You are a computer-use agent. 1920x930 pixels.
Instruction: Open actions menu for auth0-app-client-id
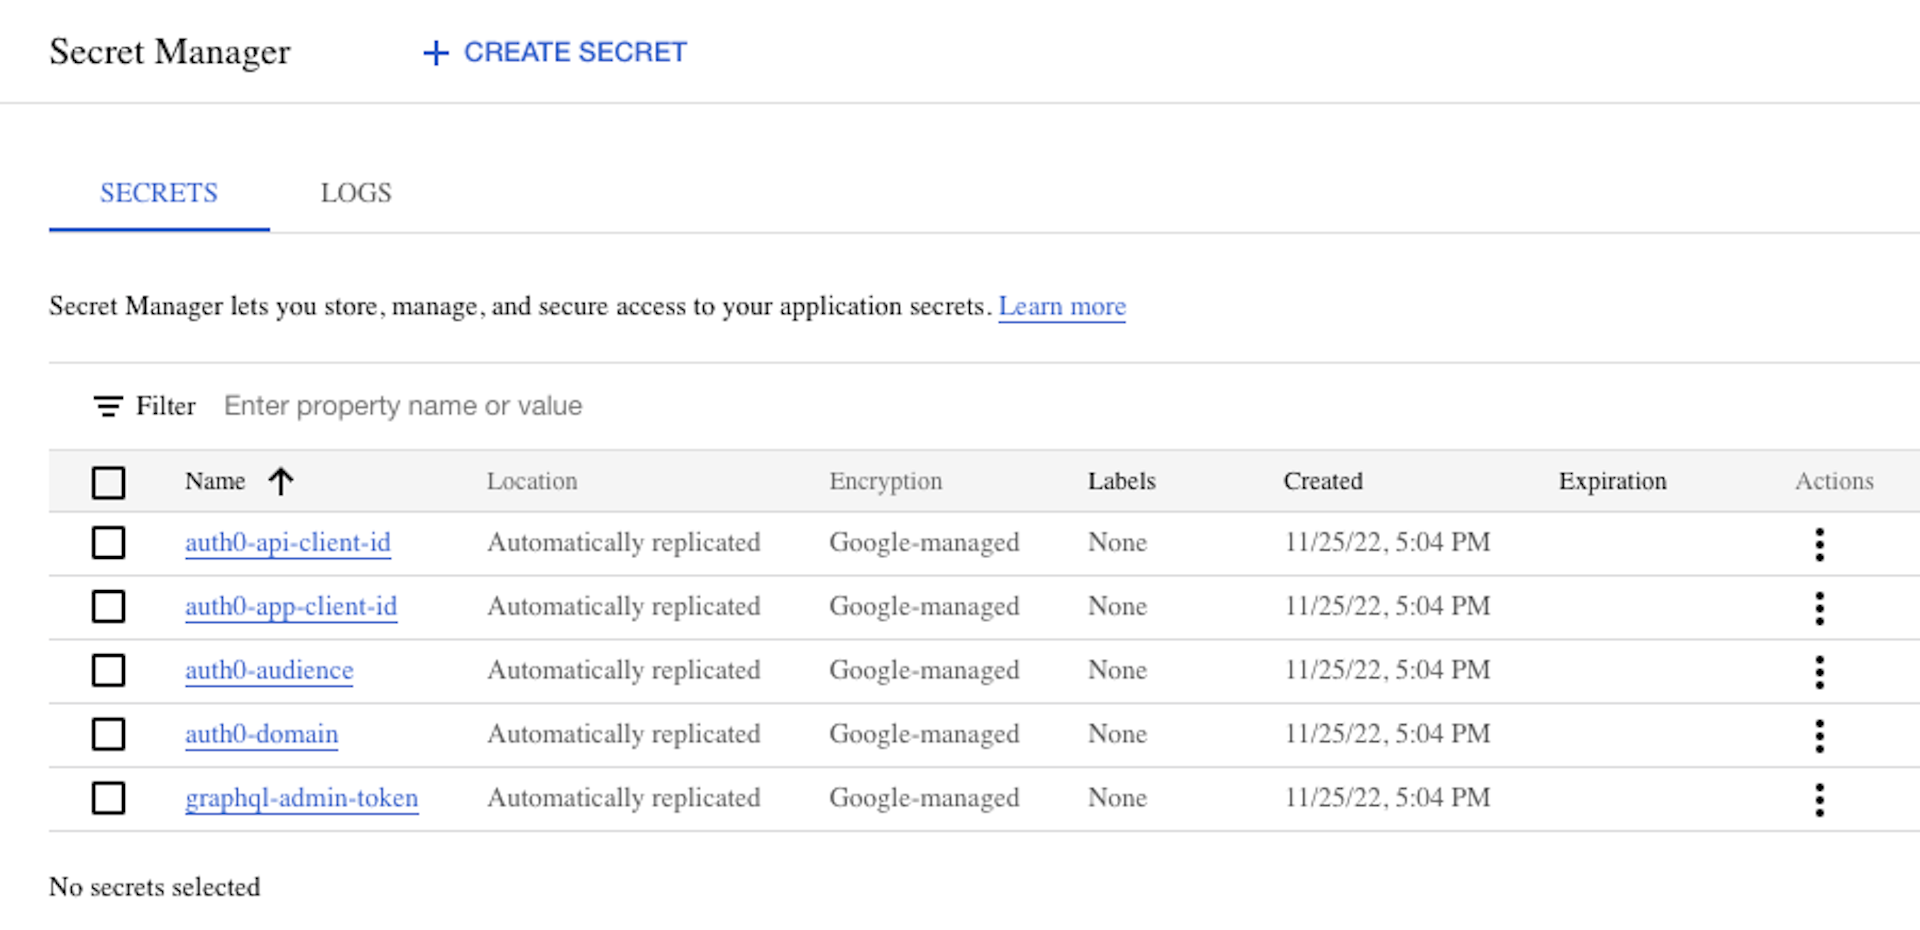click(x=1819, y=608)
